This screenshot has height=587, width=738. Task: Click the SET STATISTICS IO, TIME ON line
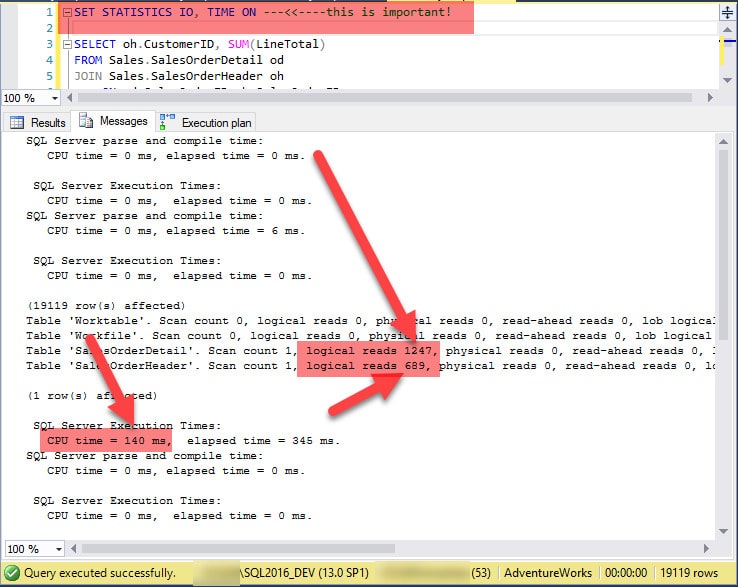pyautogui.click(x=263, y=12)
